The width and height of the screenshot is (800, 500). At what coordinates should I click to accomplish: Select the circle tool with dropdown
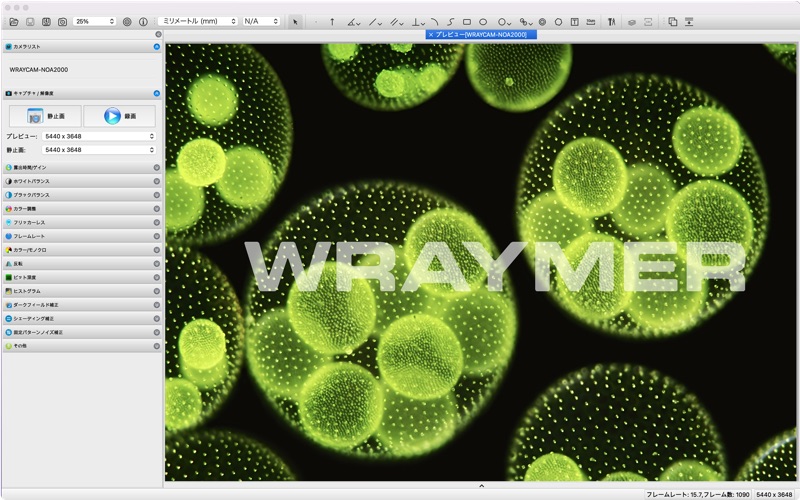click(504, 21)
